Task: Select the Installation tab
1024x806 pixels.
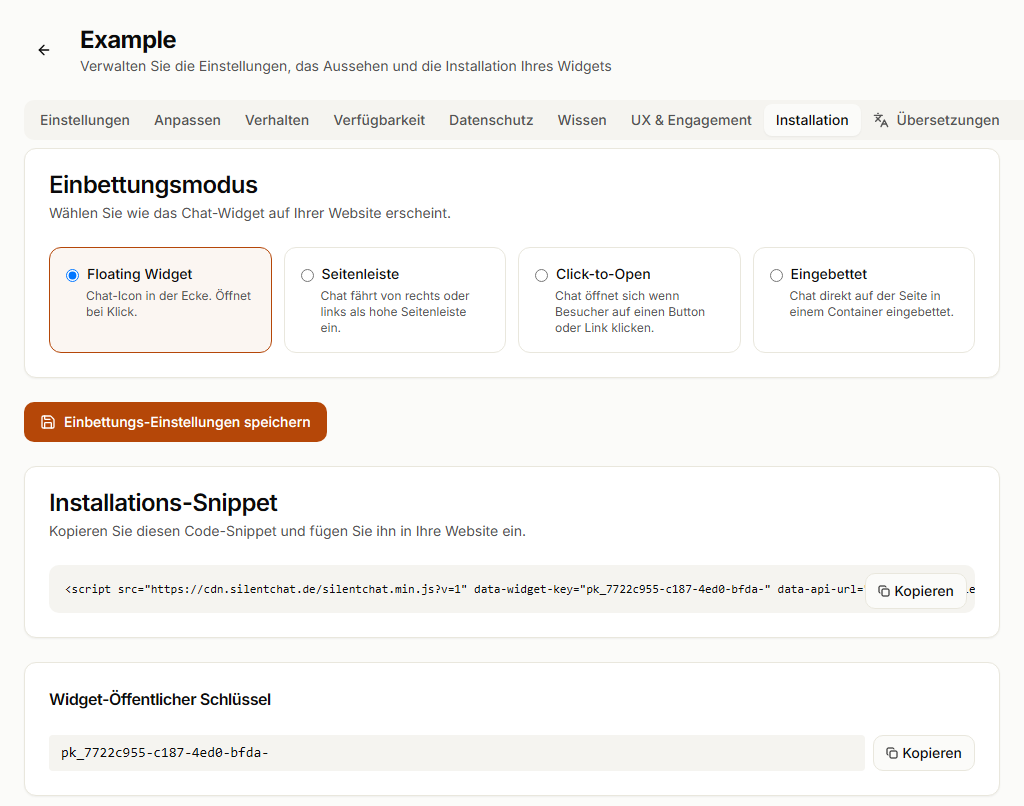Action: (812, 120)
